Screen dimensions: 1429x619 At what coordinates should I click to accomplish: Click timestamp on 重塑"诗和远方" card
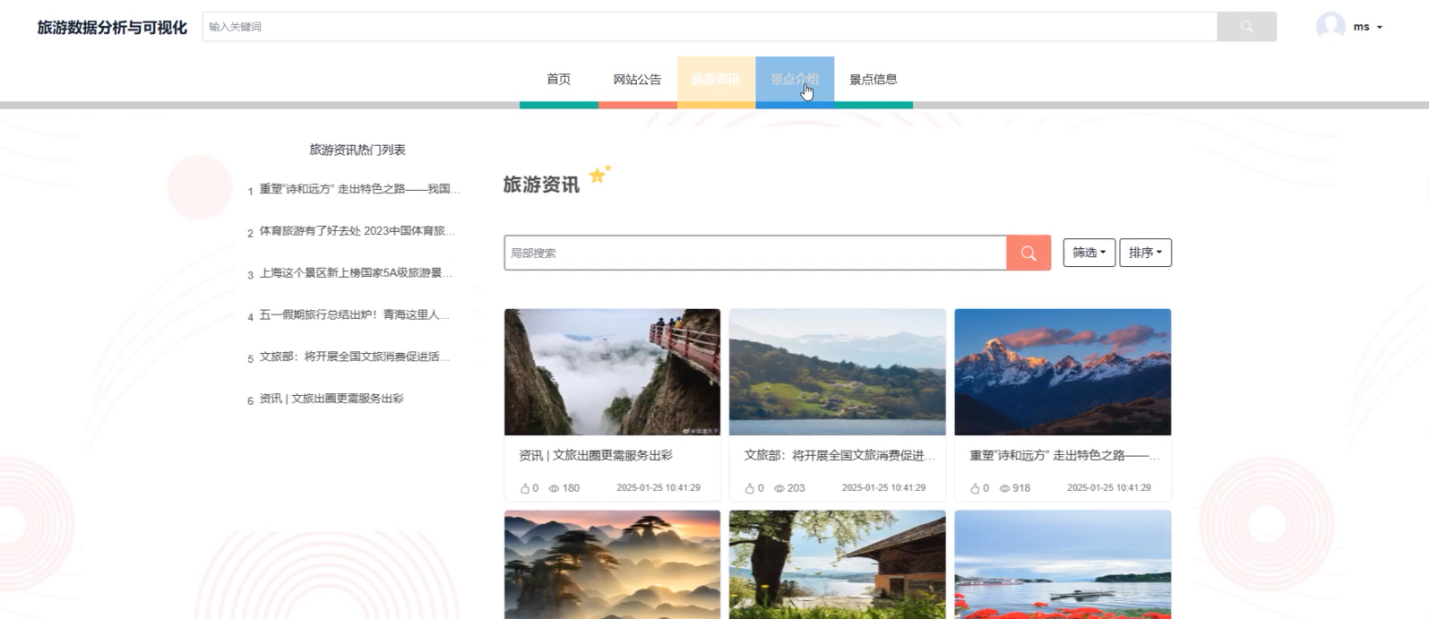pos(1108,488)
